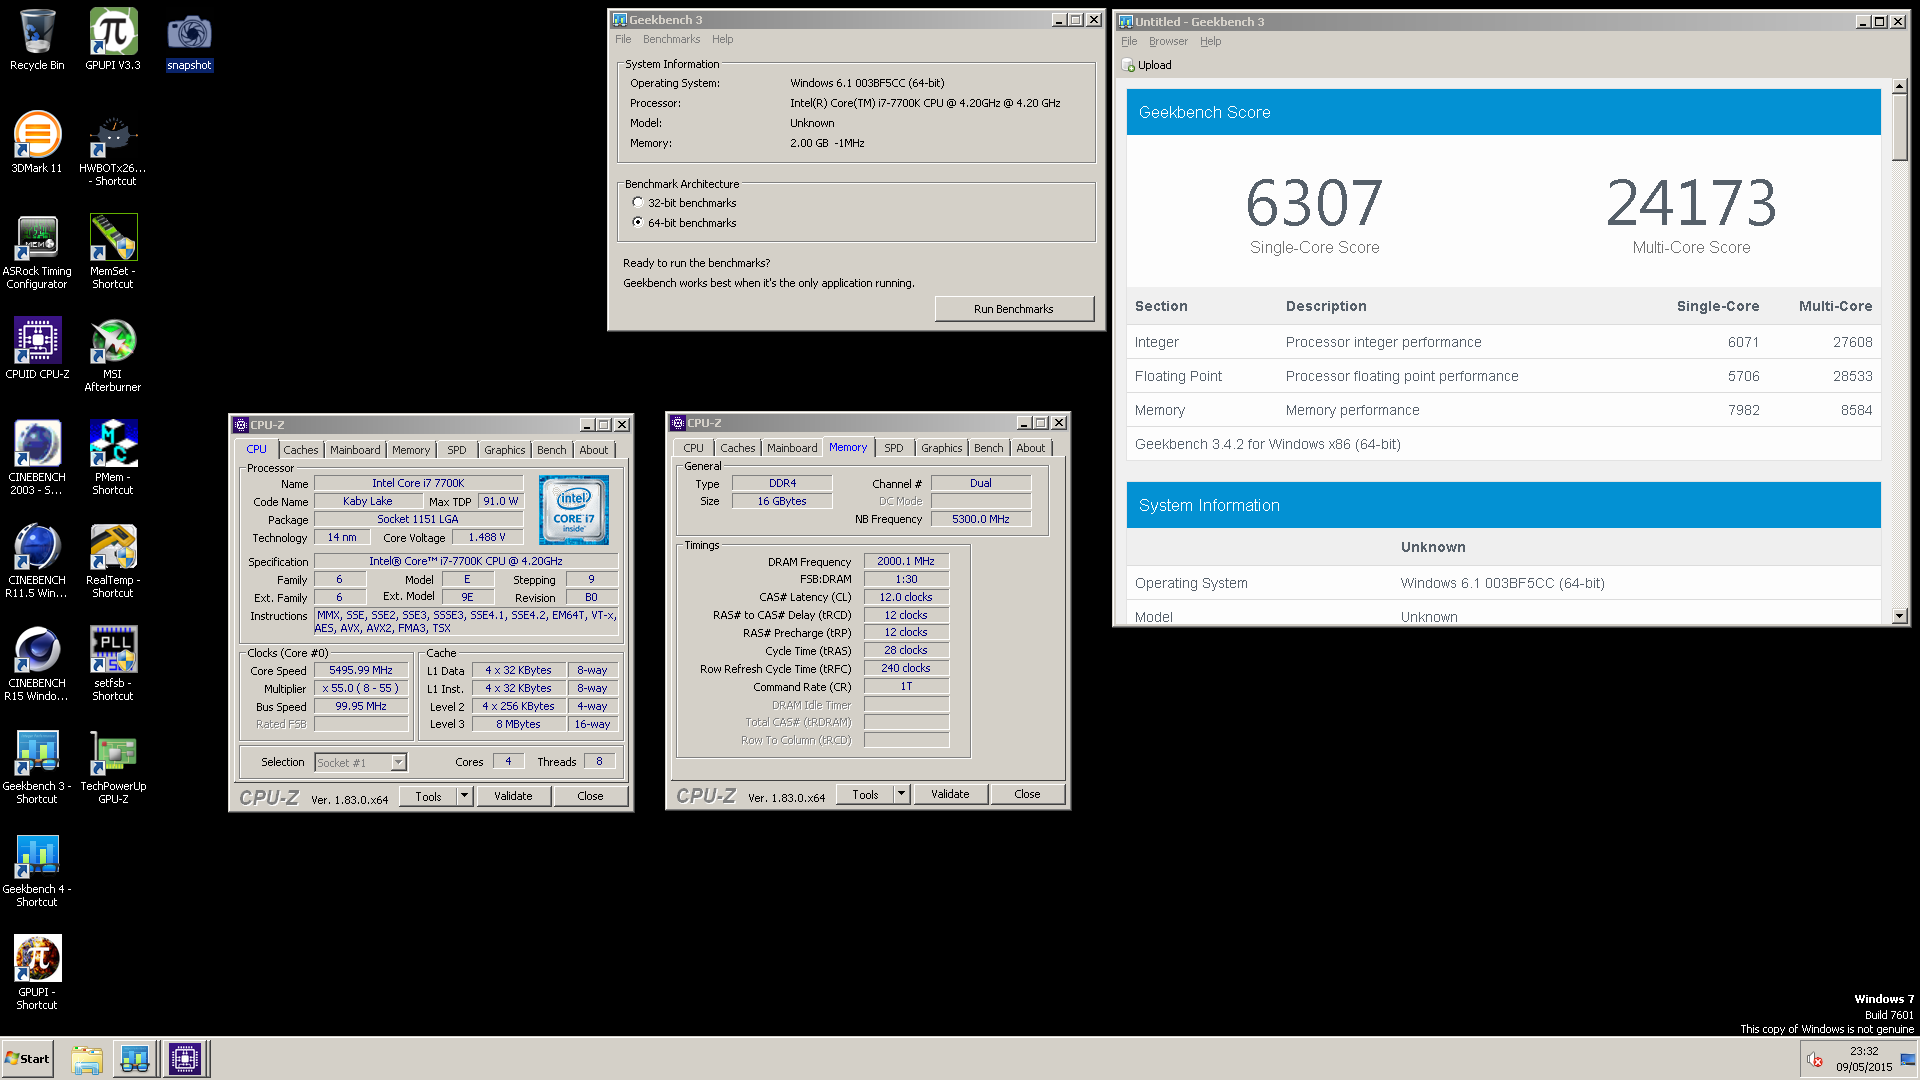Switch to CPU-Z taskbar icon
This screenshot has height=1080, width=1920.
click(185, 1059)
